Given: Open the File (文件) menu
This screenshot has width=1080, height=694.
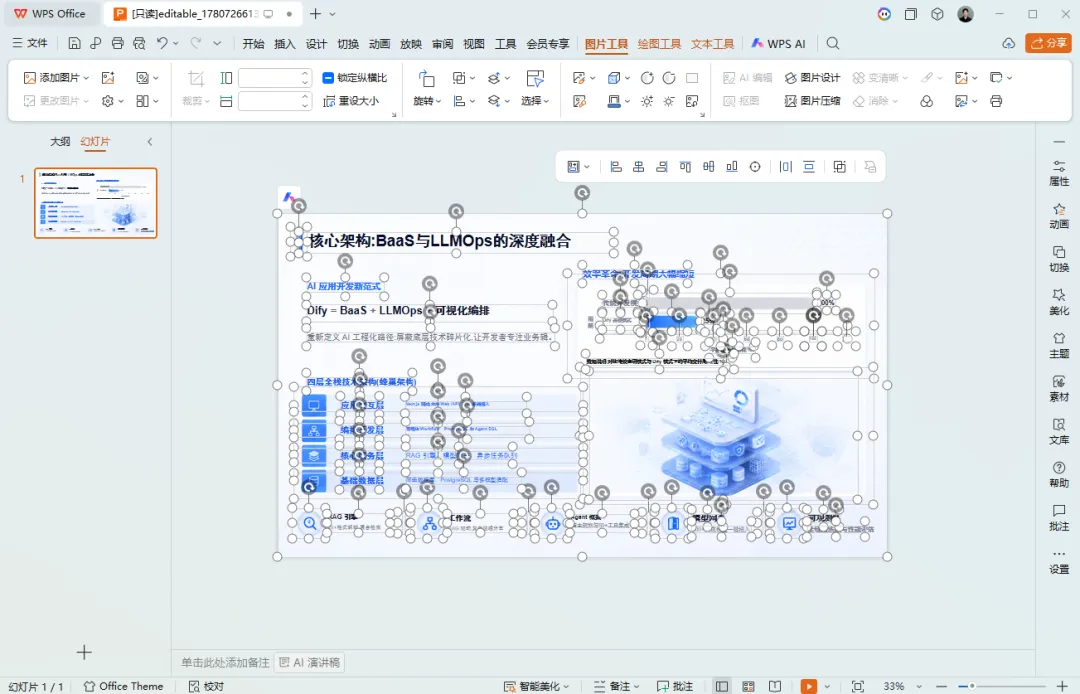Looking at the screenshot, I should point(30,43).
